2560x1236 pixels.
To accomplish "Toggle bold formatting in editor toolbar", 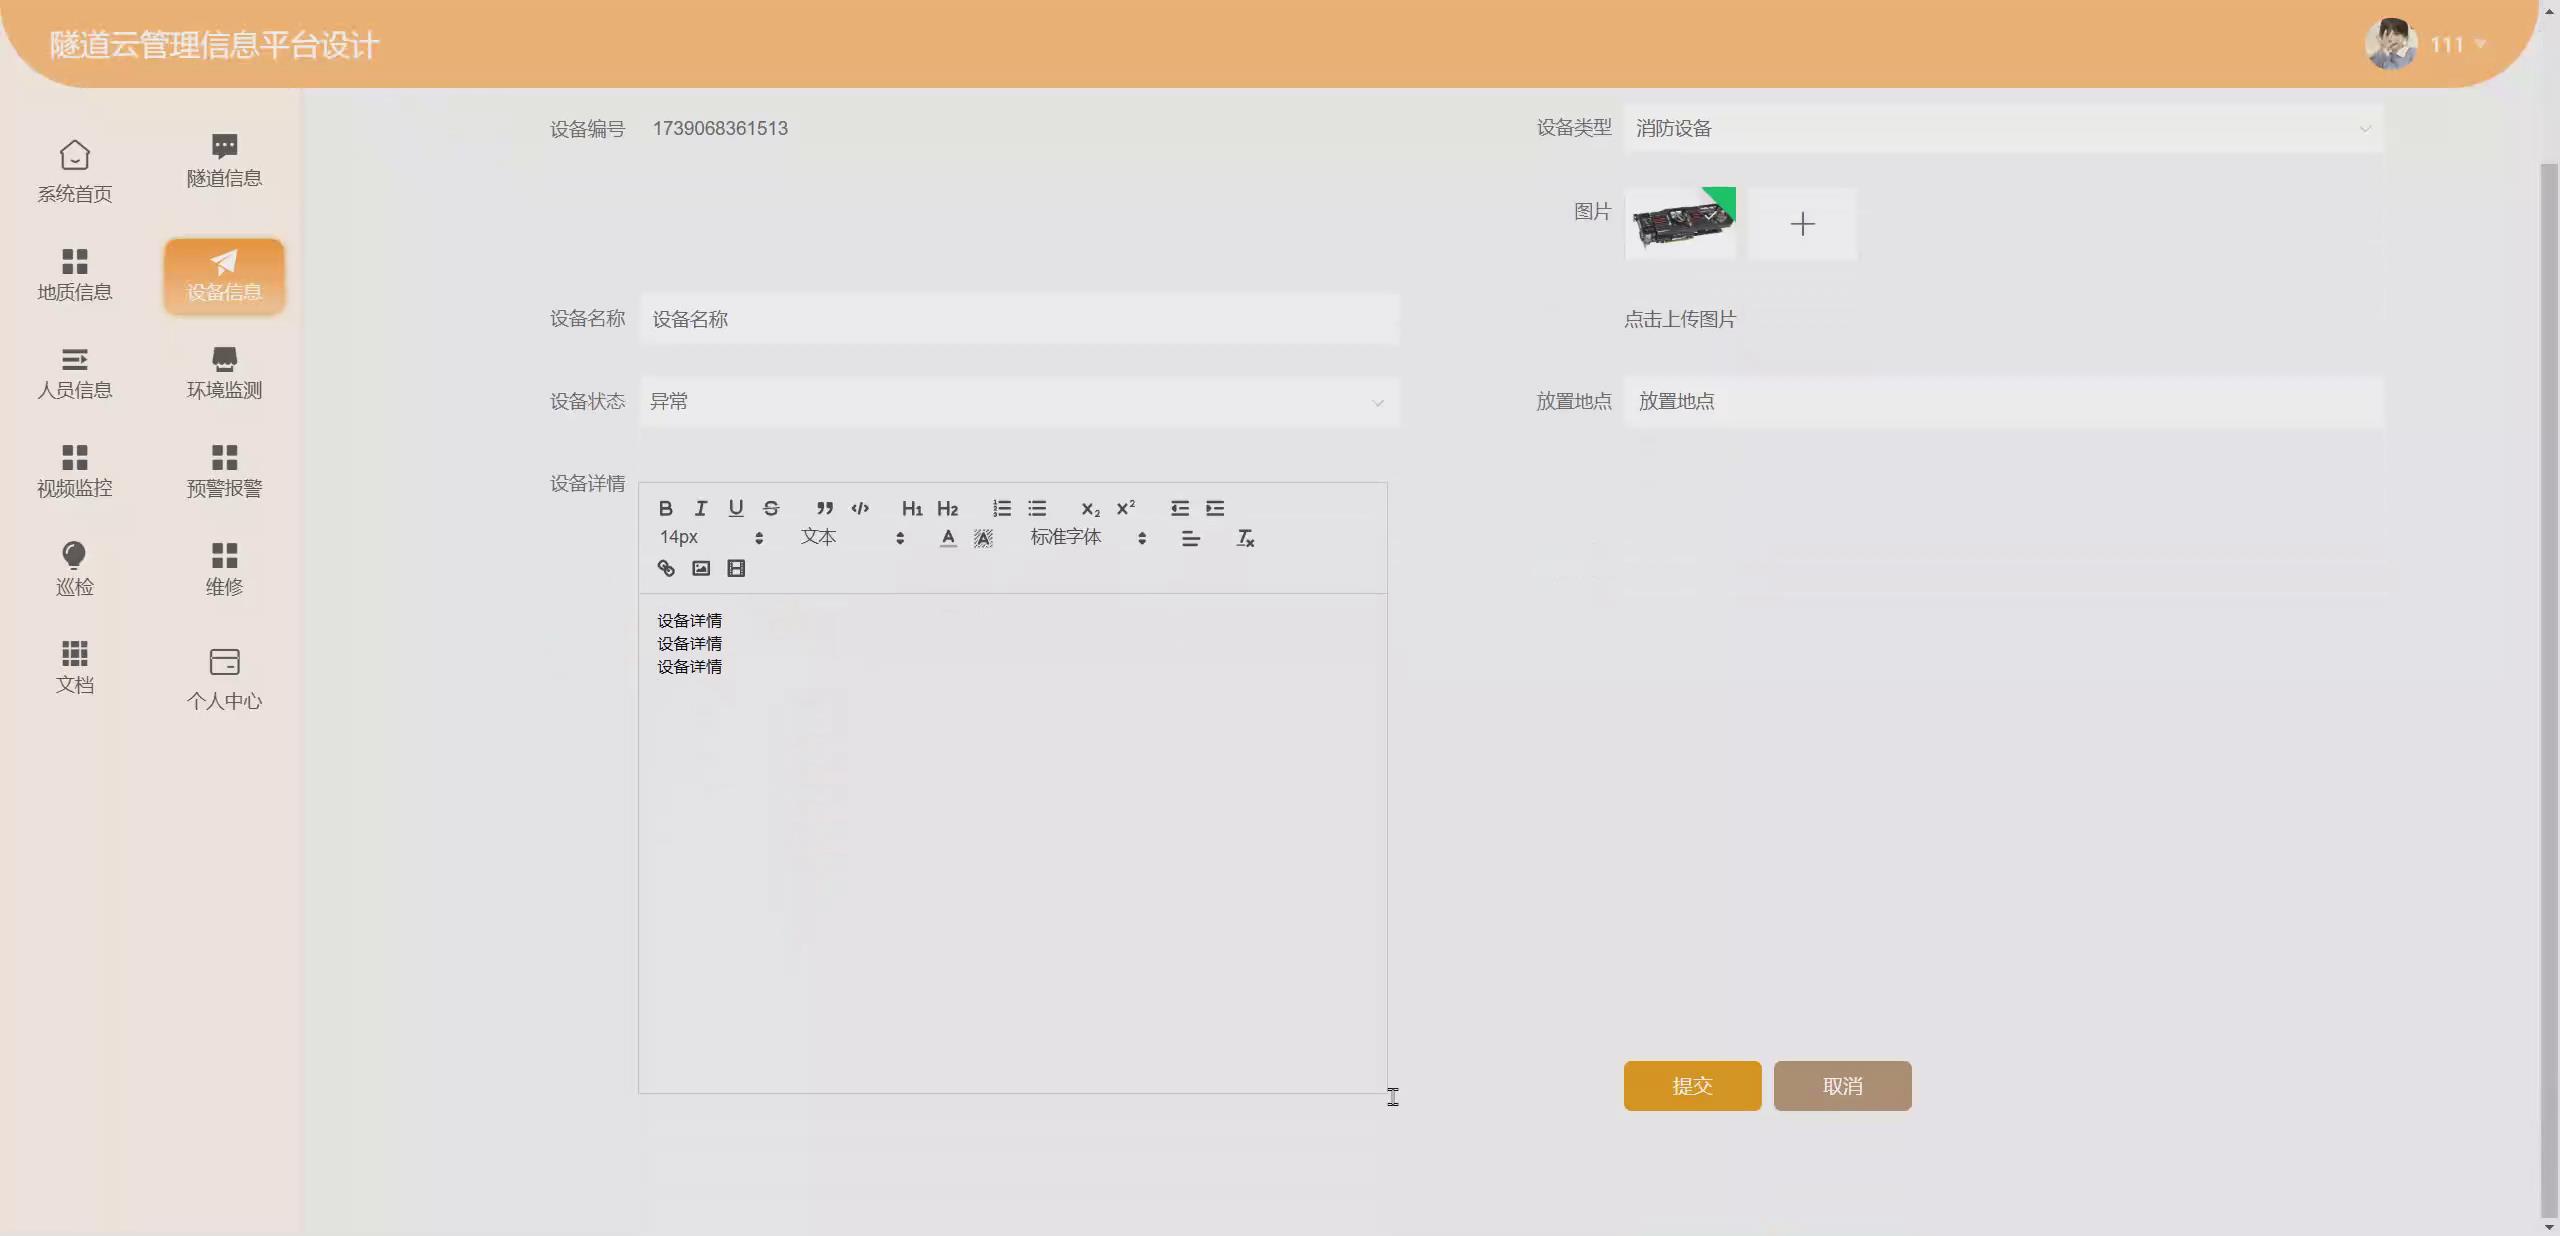I will tap(665, 508).
